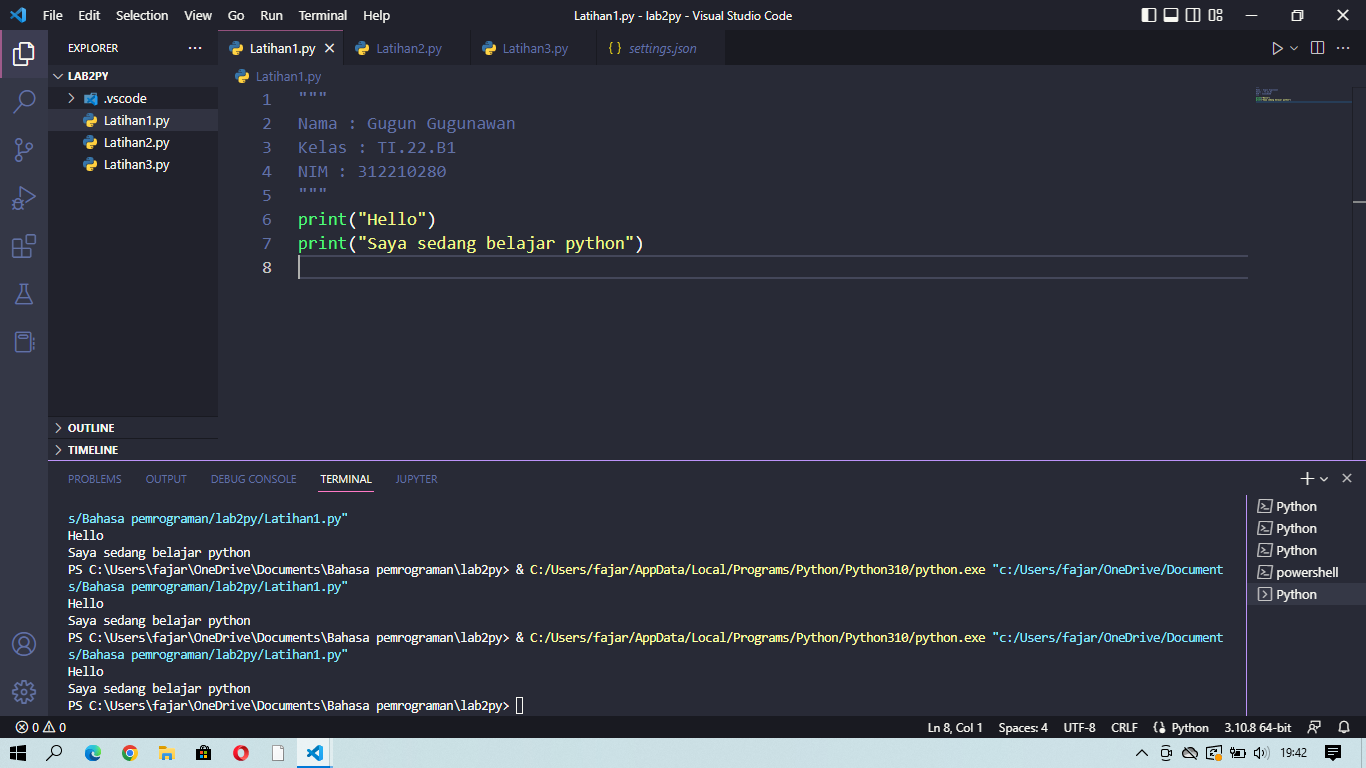Run the Python file using the play icon
This screenshot has width=1366, height=768.
[1277, 47]
